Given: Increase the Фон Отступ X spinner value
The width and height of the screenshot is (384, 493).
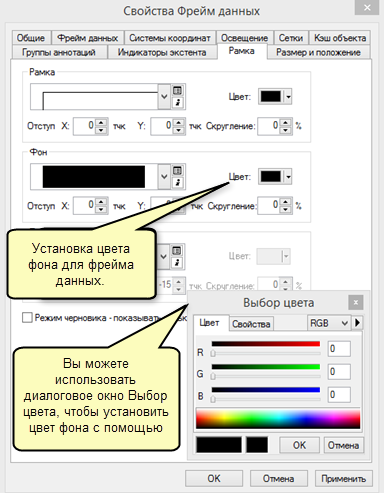Looking at the screenshot, I should pos(101,202).
